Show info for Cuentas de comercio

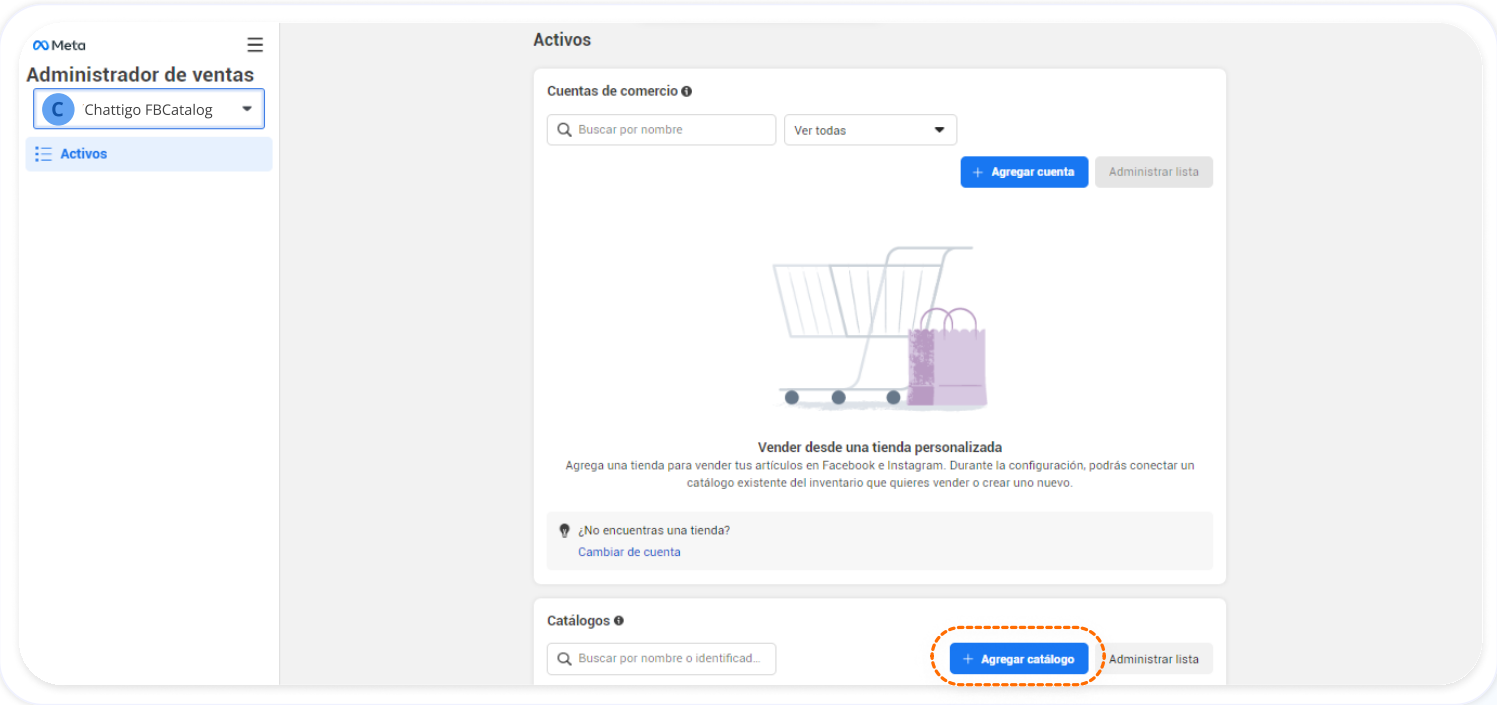pos(686,91)
